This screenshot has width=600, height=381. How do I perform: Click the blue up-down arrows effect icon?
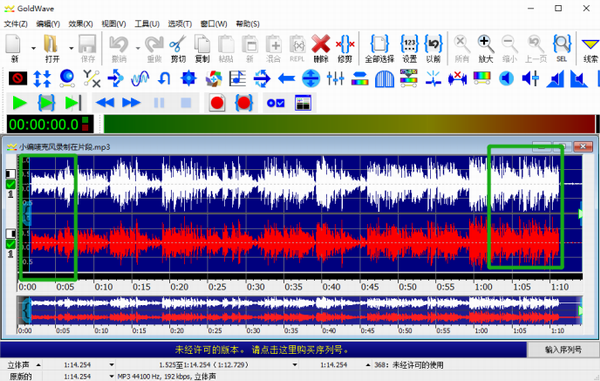coord(42,78)
